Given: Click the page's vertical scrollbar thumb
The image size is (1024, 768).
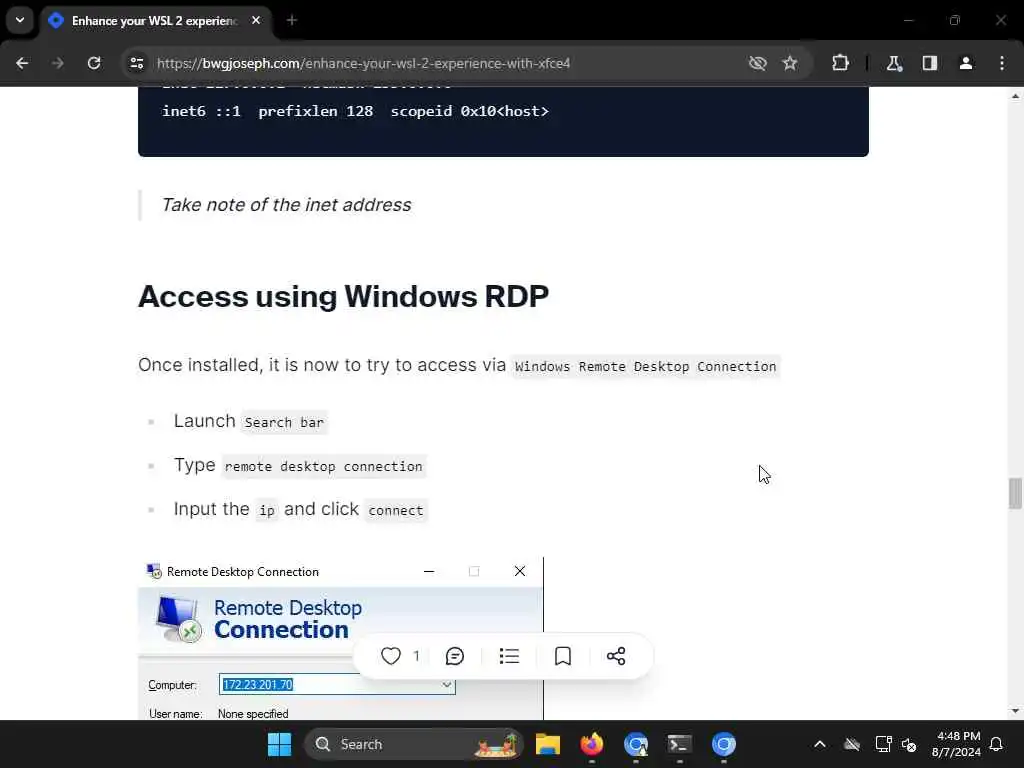Looking at the screenshot, I should pos(1015,493).
